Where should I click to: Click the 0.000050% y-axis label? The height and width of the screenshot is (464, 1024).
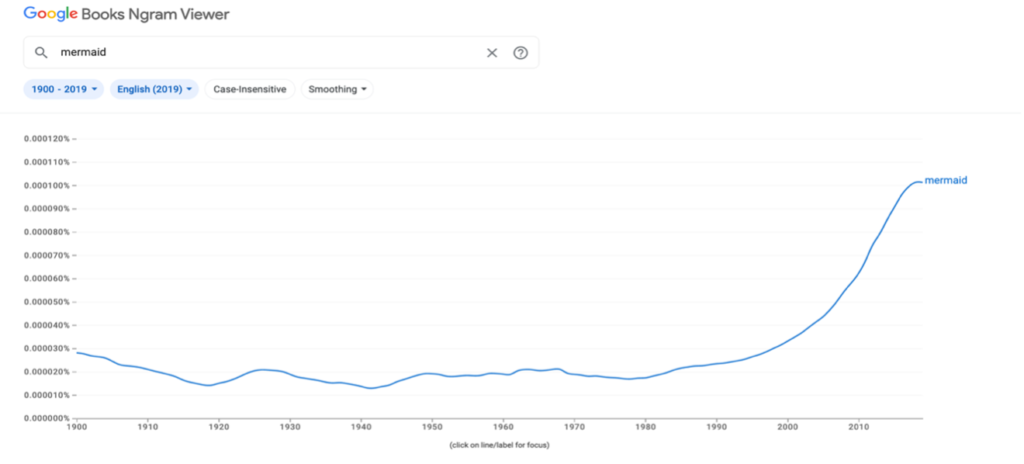click(x=46, y=302)
